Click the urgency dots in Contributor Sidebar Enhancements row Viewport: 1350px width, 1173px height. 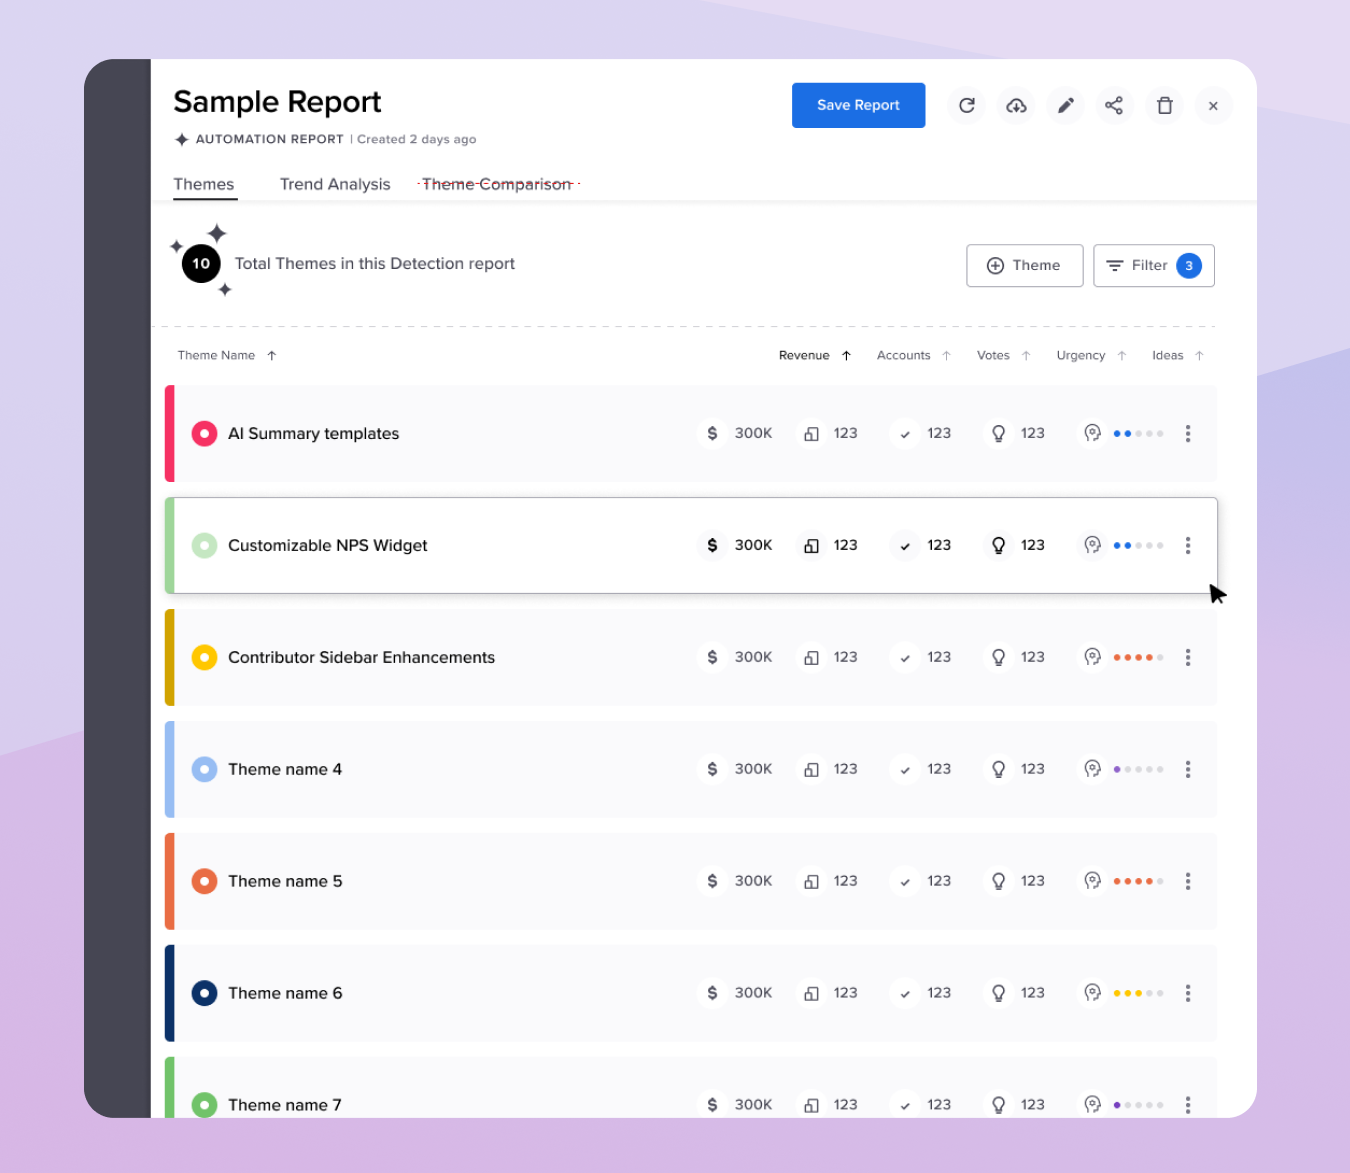(x=1138, y=658)
